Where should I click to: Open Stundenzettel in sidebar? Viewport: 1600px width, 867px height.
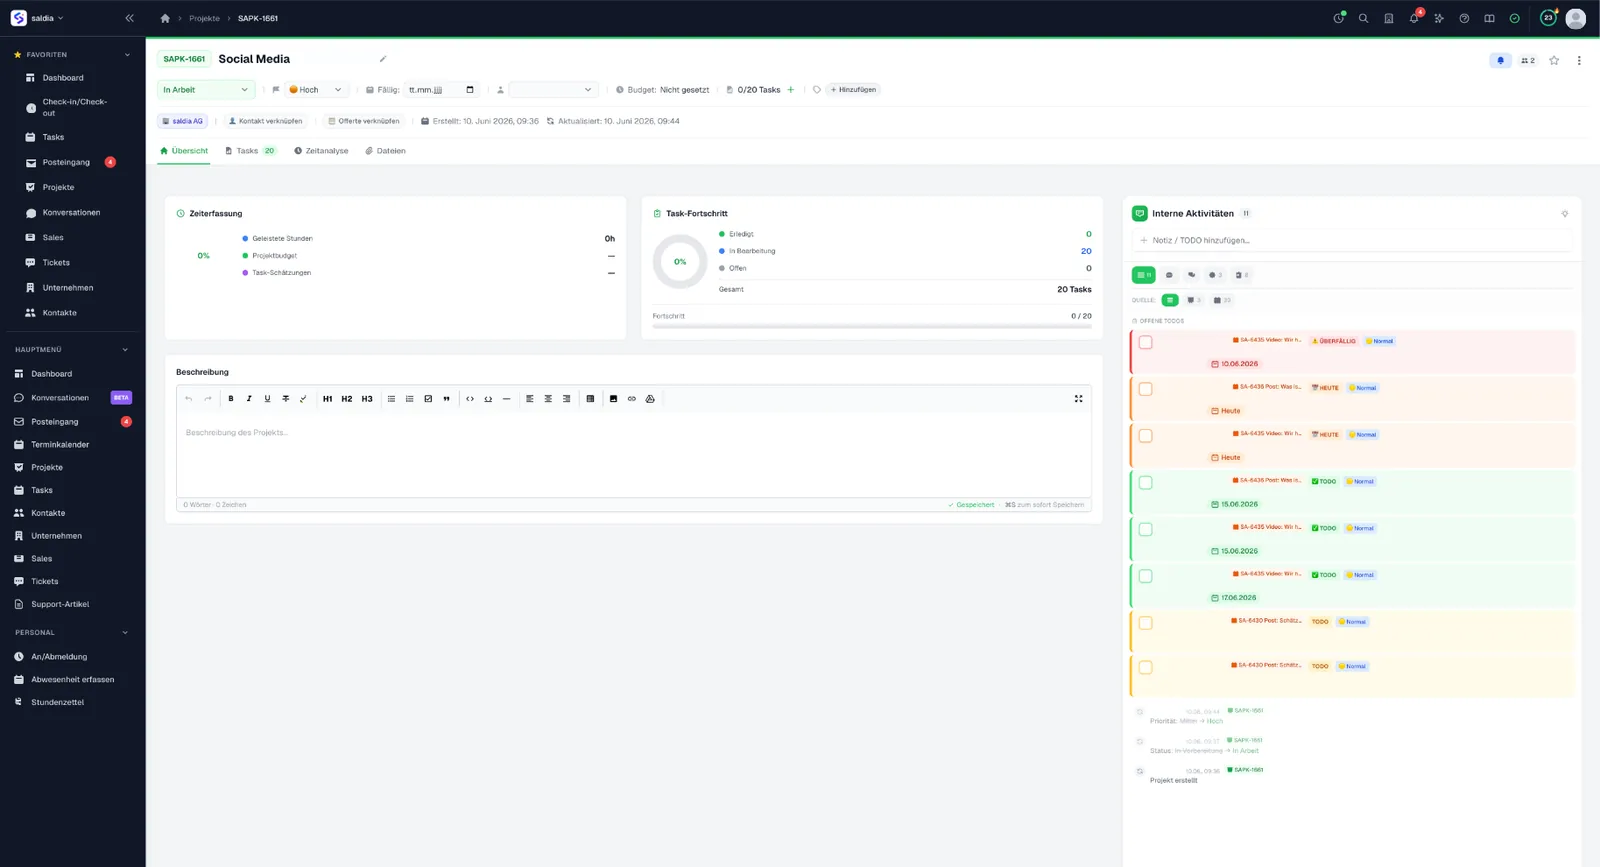57,702
